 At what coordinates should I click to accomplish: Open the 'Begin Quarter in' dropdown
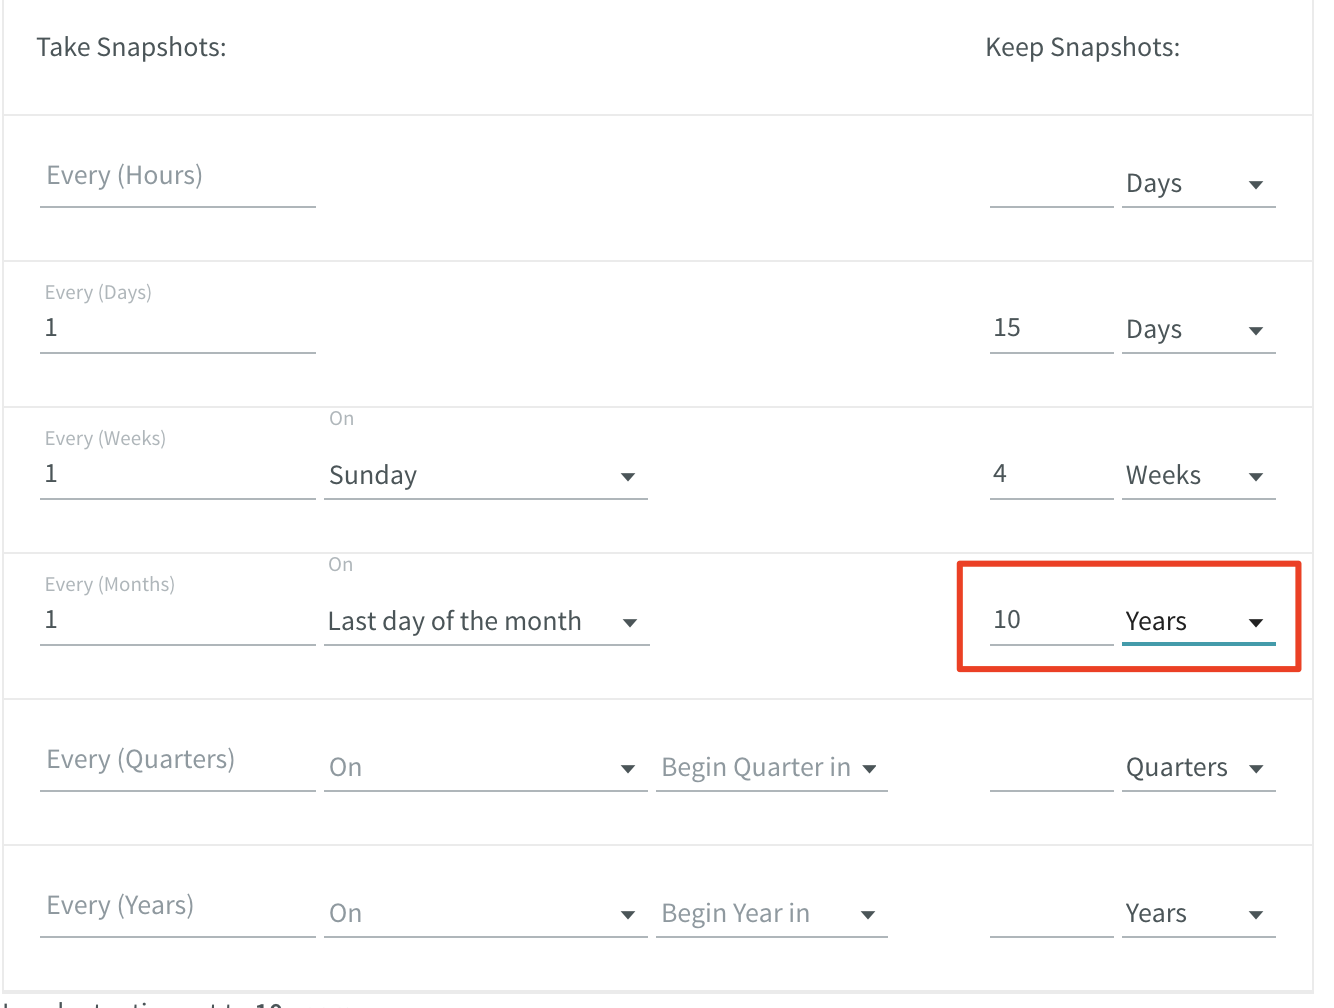[x=771, y=768]
